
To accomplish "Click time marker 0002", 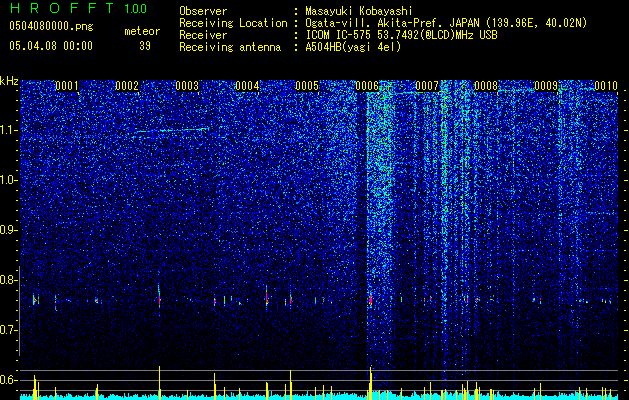I will click(x=127, y=86).
